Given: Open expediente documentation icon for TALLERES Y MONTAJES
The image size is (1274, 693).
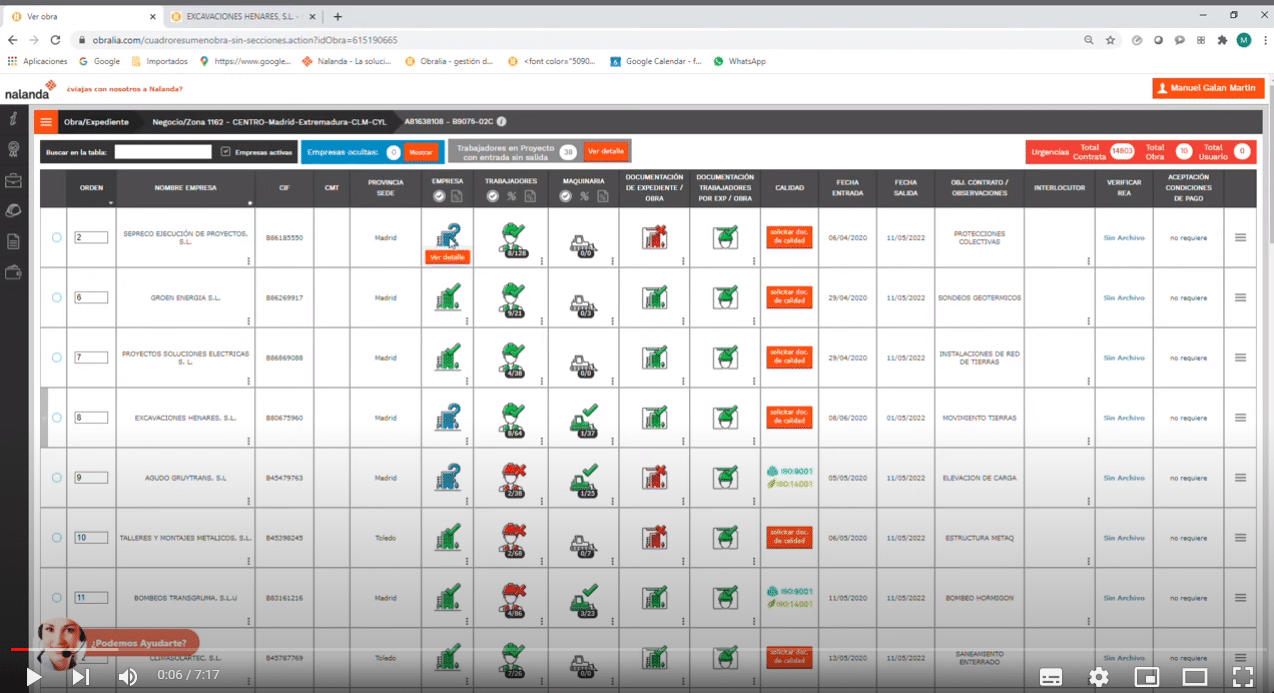Looking at the screenshot, I should pyautogui.click(x=654, y=537).
